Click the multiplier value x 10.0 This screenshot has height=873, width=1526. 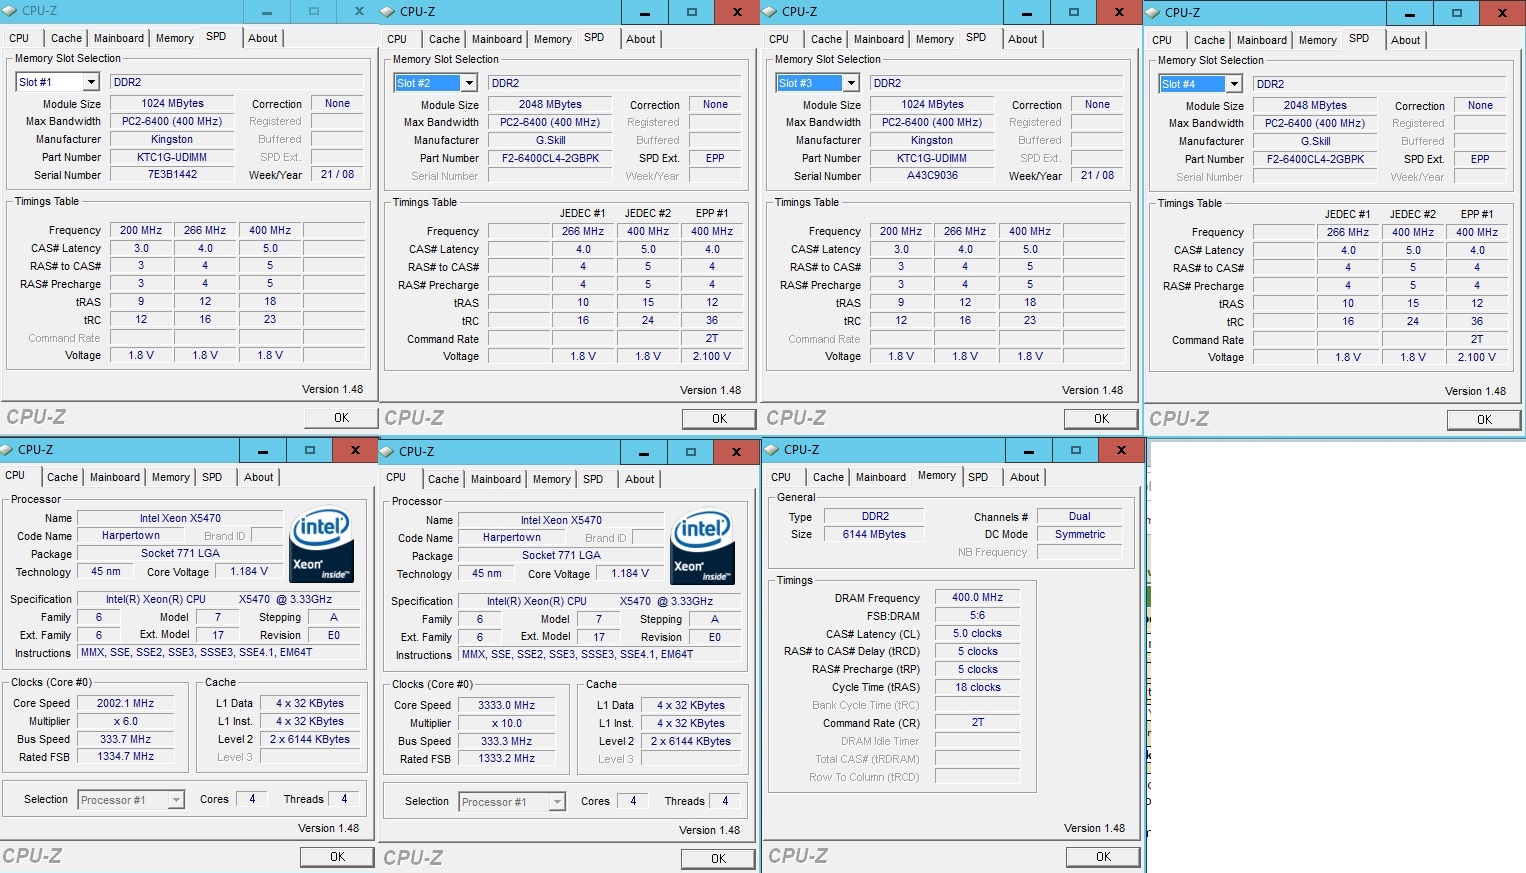pos(506,723)
